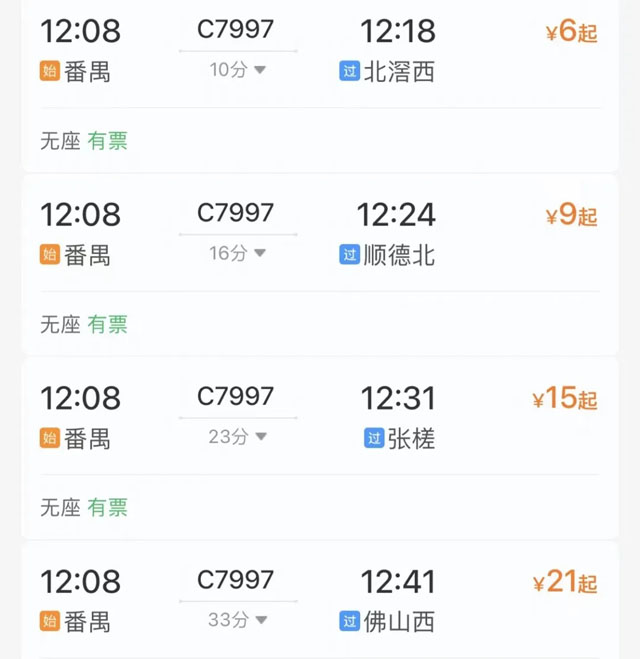This screenshot has width=640, height=659.
Task: Expand the 16分 duration dropdown arrow
Action: coord(259,253)
